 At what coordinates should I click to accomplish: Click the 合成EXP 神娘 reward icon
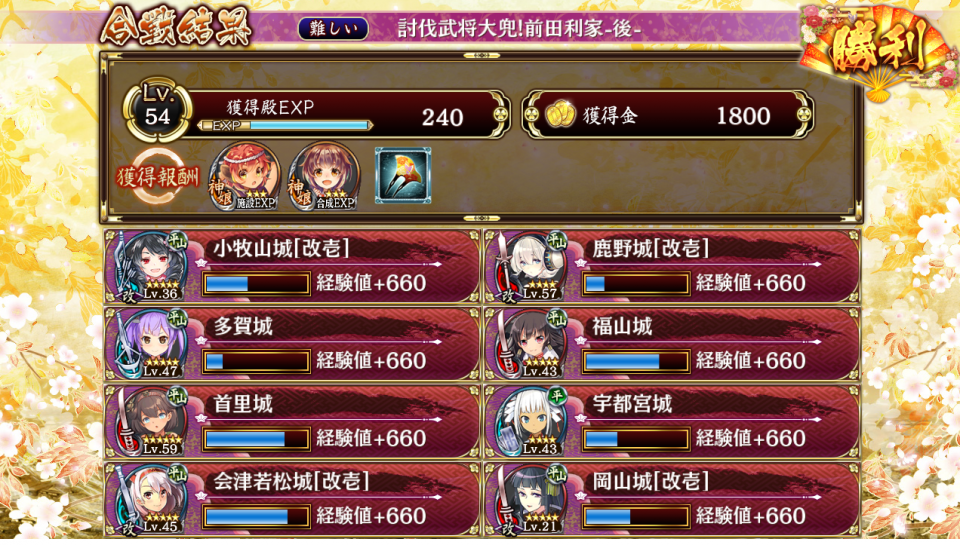(x=324, y=176)
